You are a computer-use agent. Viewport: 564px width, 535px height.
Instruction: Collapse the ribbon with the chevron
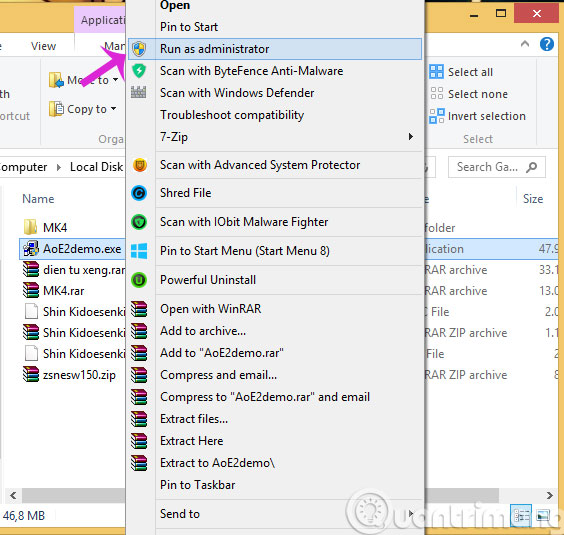525,44
